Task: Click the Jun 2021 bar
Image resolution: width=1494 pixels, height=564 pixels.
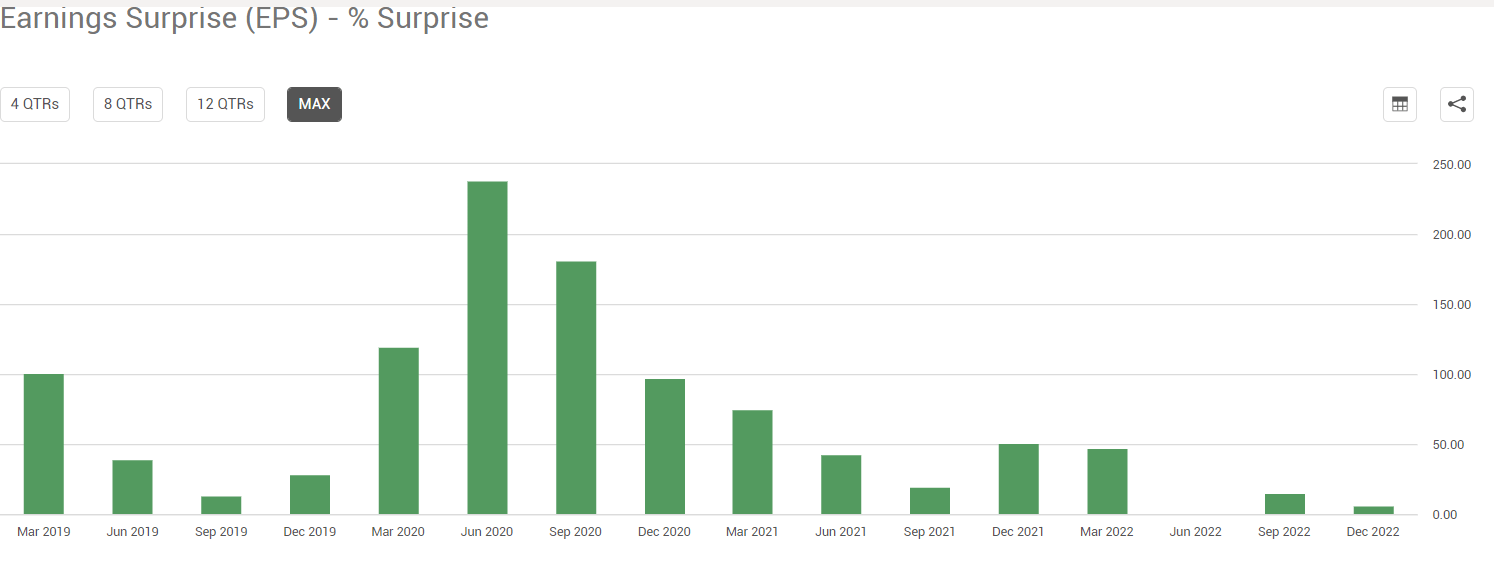Action: (841, 485)
